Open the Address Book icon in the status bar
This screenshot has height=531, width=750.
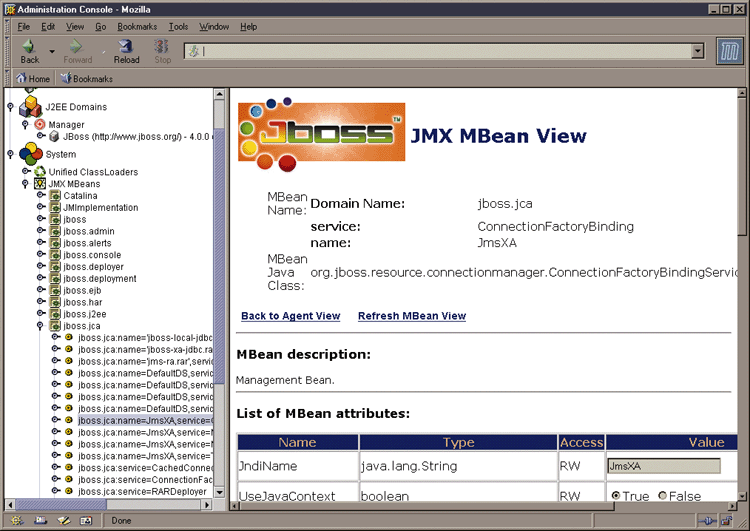(x=86, y=520)
